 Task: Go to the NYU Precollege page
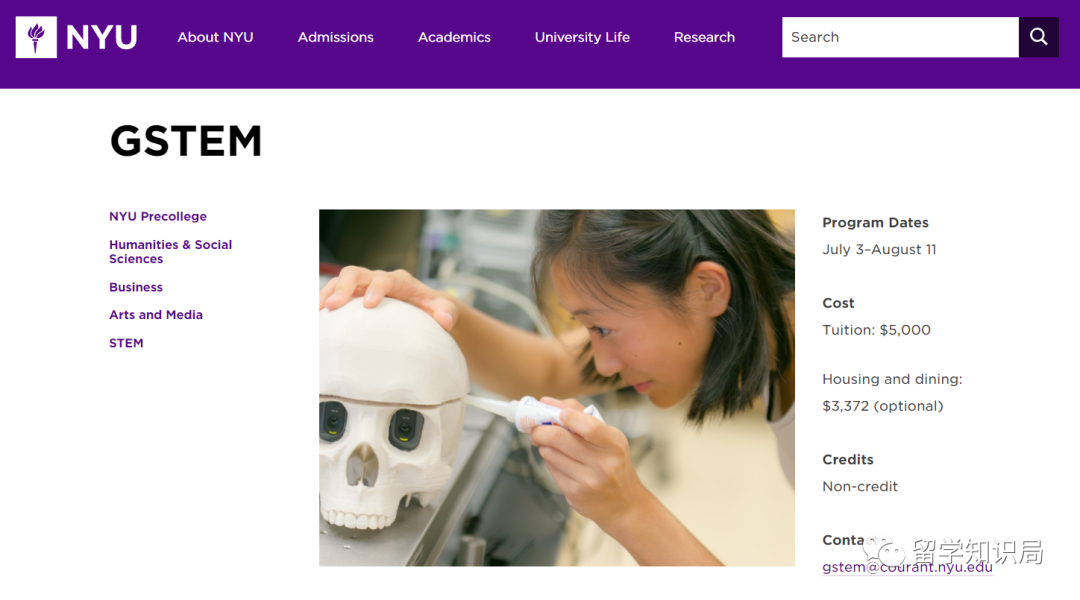coord(158,216)
